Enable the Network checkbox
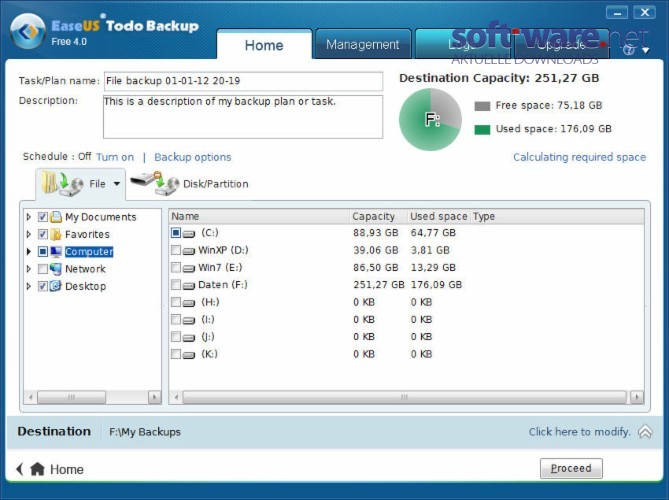 43,269
